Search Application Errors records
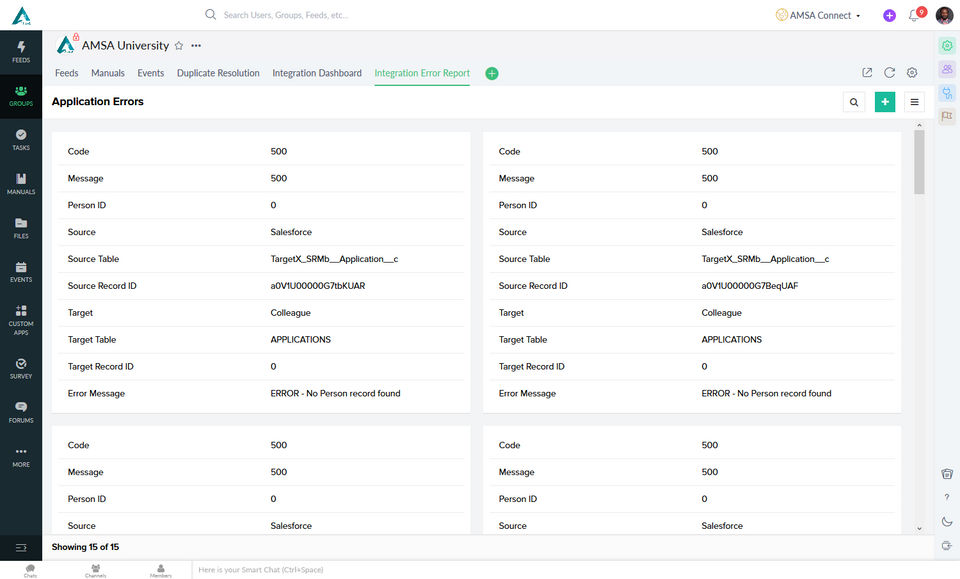Screen dimensions: 960x579 tap(853, 102)
